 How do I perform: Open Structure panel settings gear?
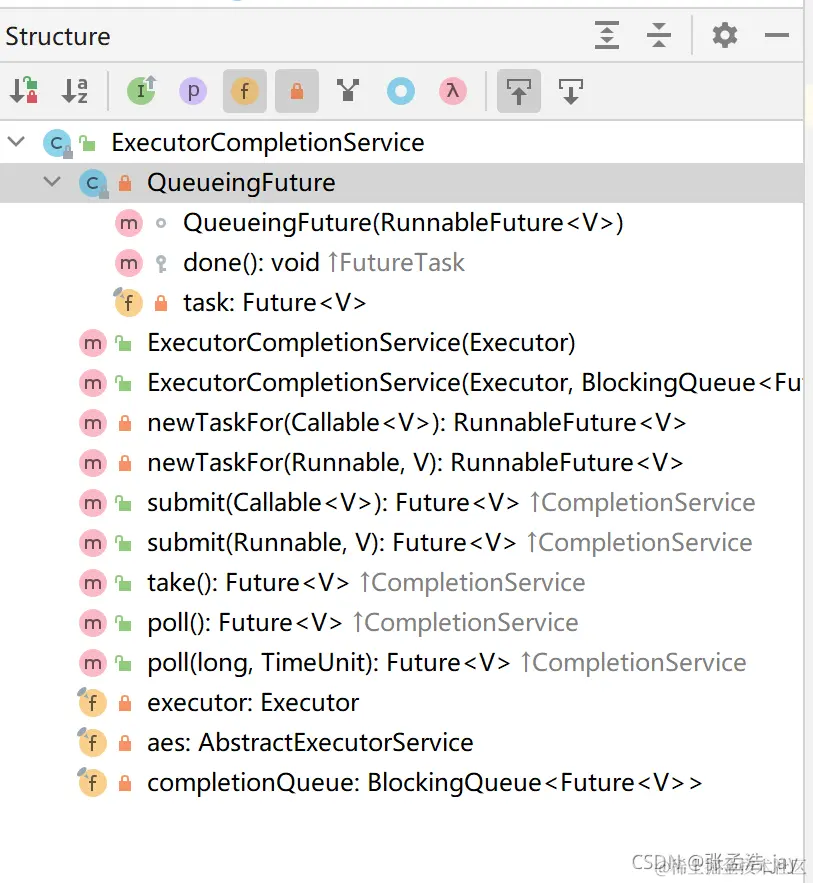[724, 35]
